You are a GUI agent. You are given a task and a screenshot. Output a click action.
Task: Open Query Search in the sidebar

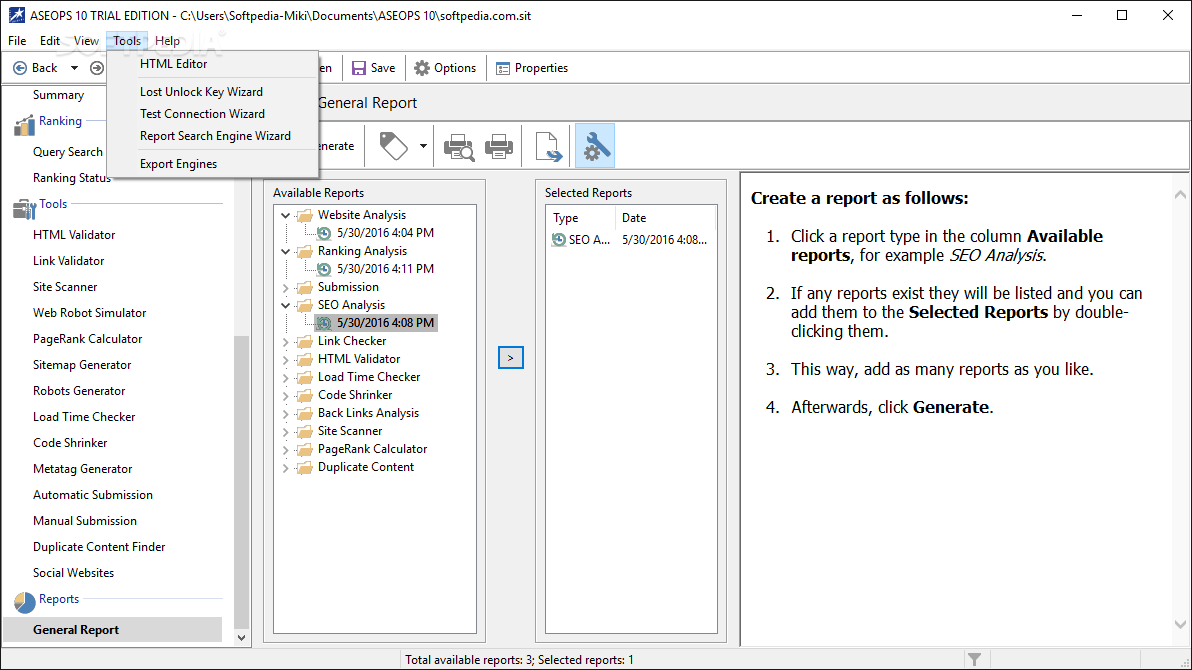click(x=68, y=152)
